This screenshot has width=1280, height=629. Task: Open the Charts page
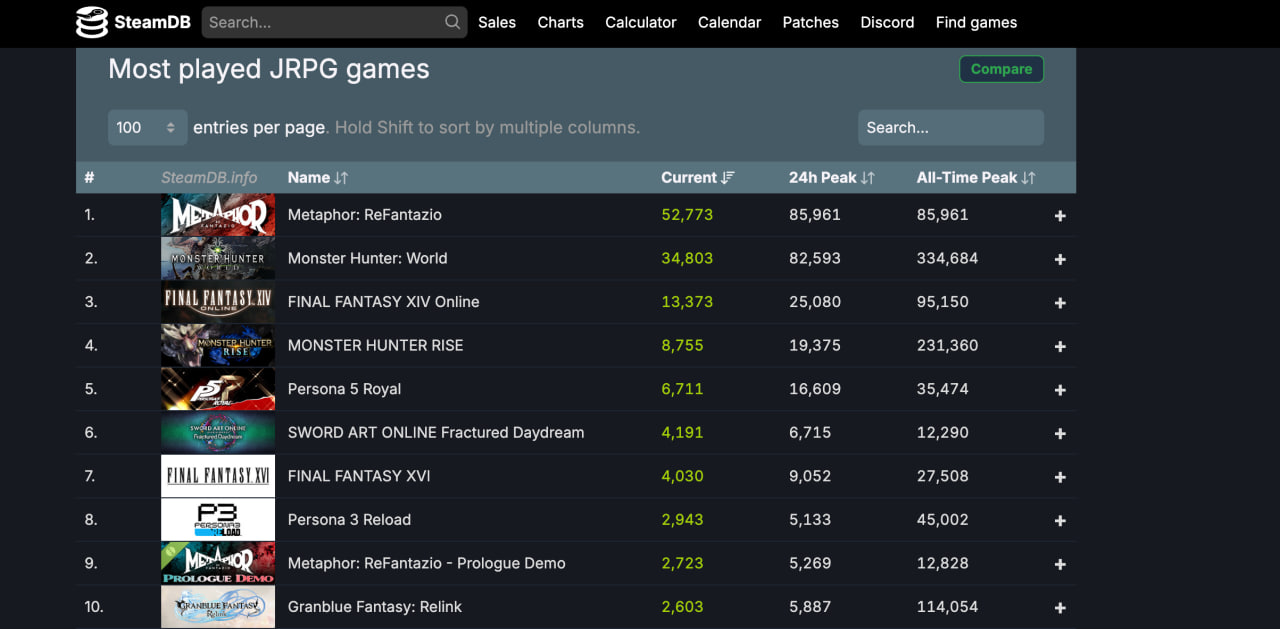(x=560, y=22)
